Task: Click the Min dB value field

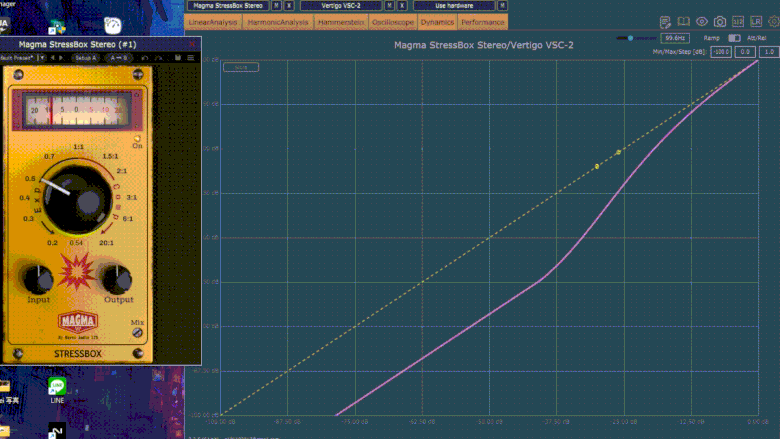Action: 721,51
